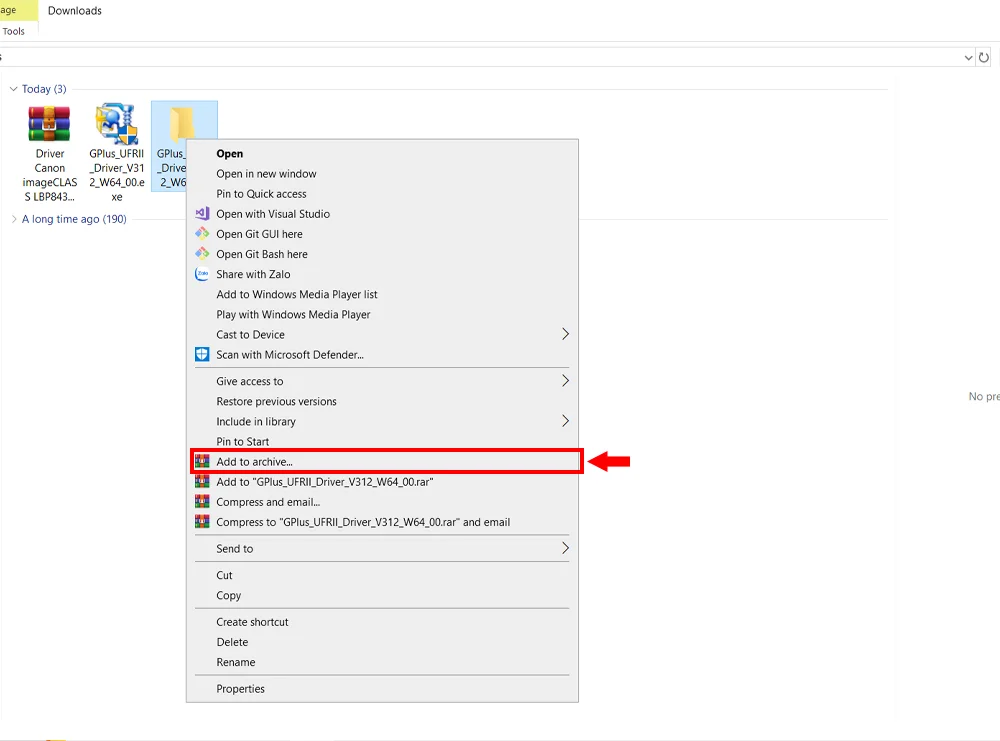Select Share with Zalo
This screenshot has width=1000, height=741.
pos(382,274)
